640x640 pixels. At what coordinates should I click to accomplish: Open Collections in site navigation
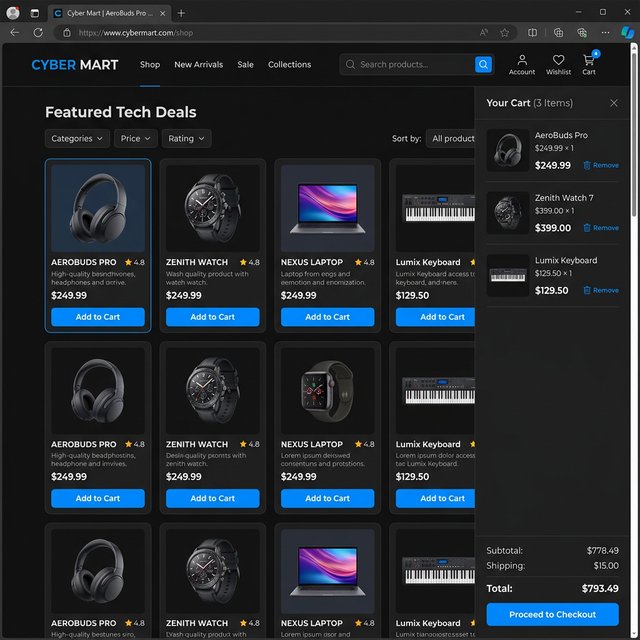[x=289, y=64]
